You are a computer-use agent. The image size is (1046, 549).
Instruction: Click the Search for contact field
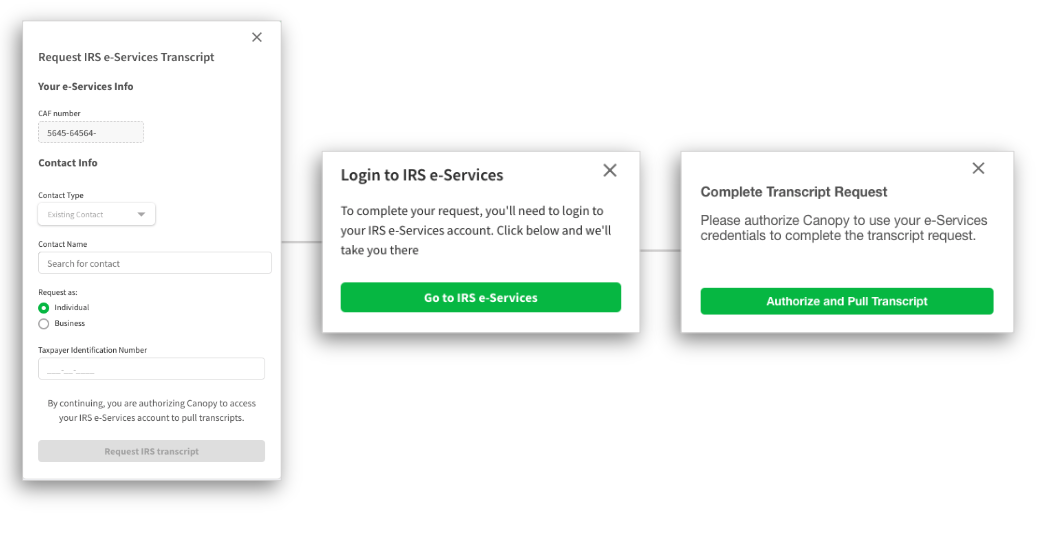click(155, 263)
